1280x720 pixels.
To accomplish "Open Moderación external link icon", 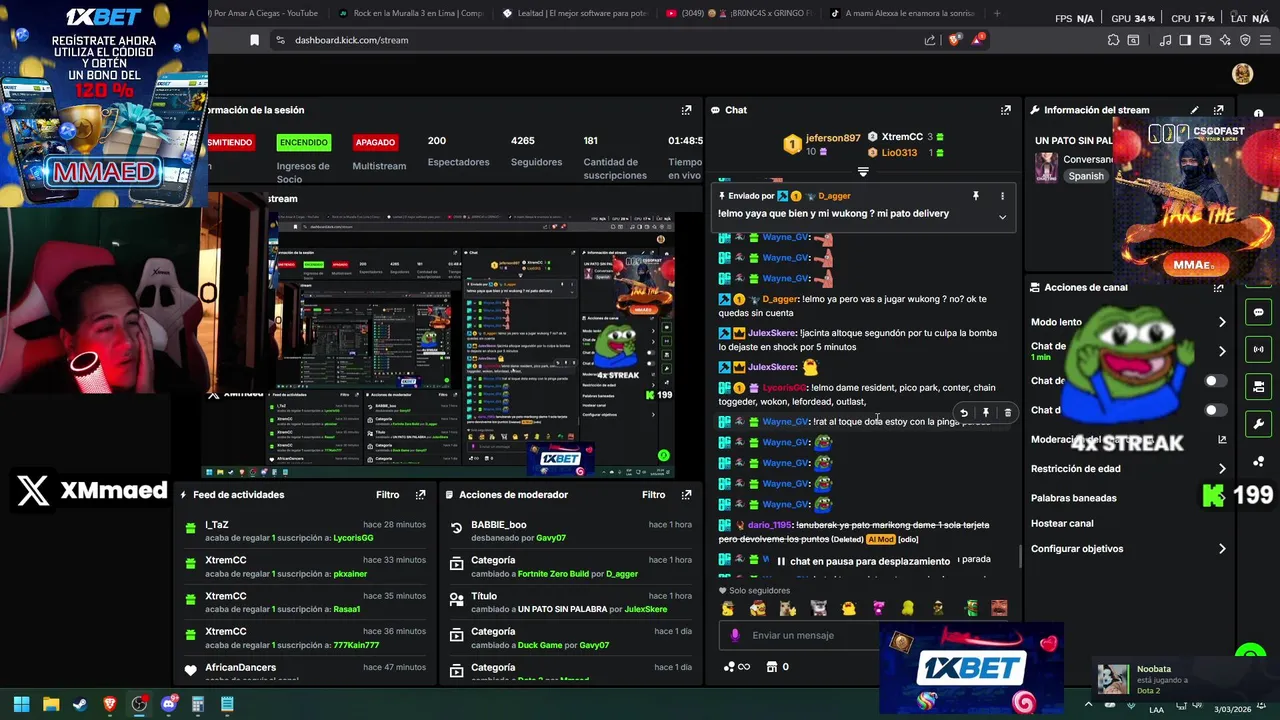I will [1222, 439].
